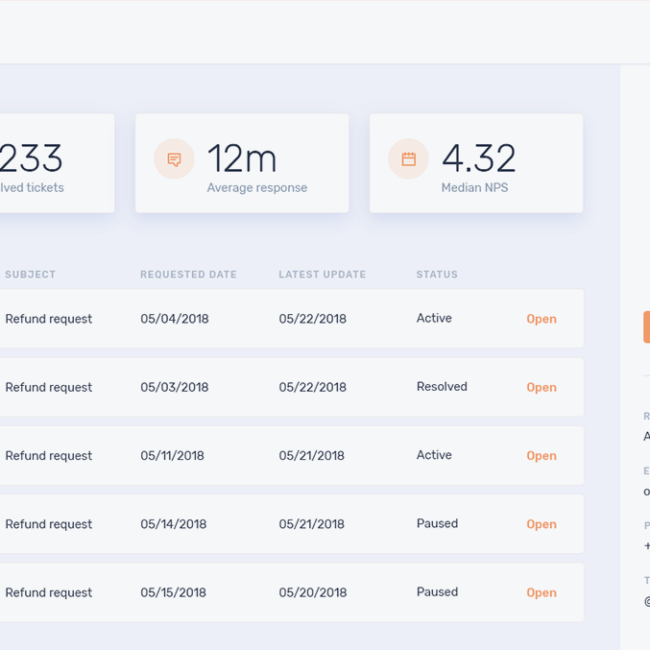Open the ticket requested on 05/14/2018
The image size is (650, 650).
541,524
